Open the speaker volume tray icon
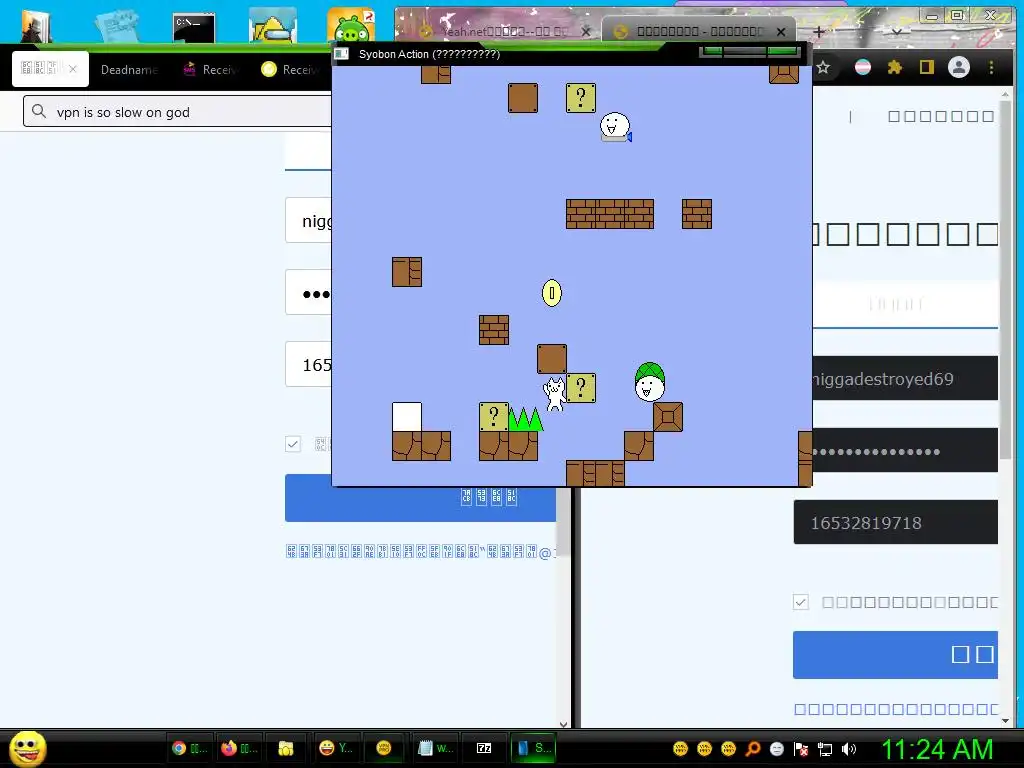 [849, 749]
